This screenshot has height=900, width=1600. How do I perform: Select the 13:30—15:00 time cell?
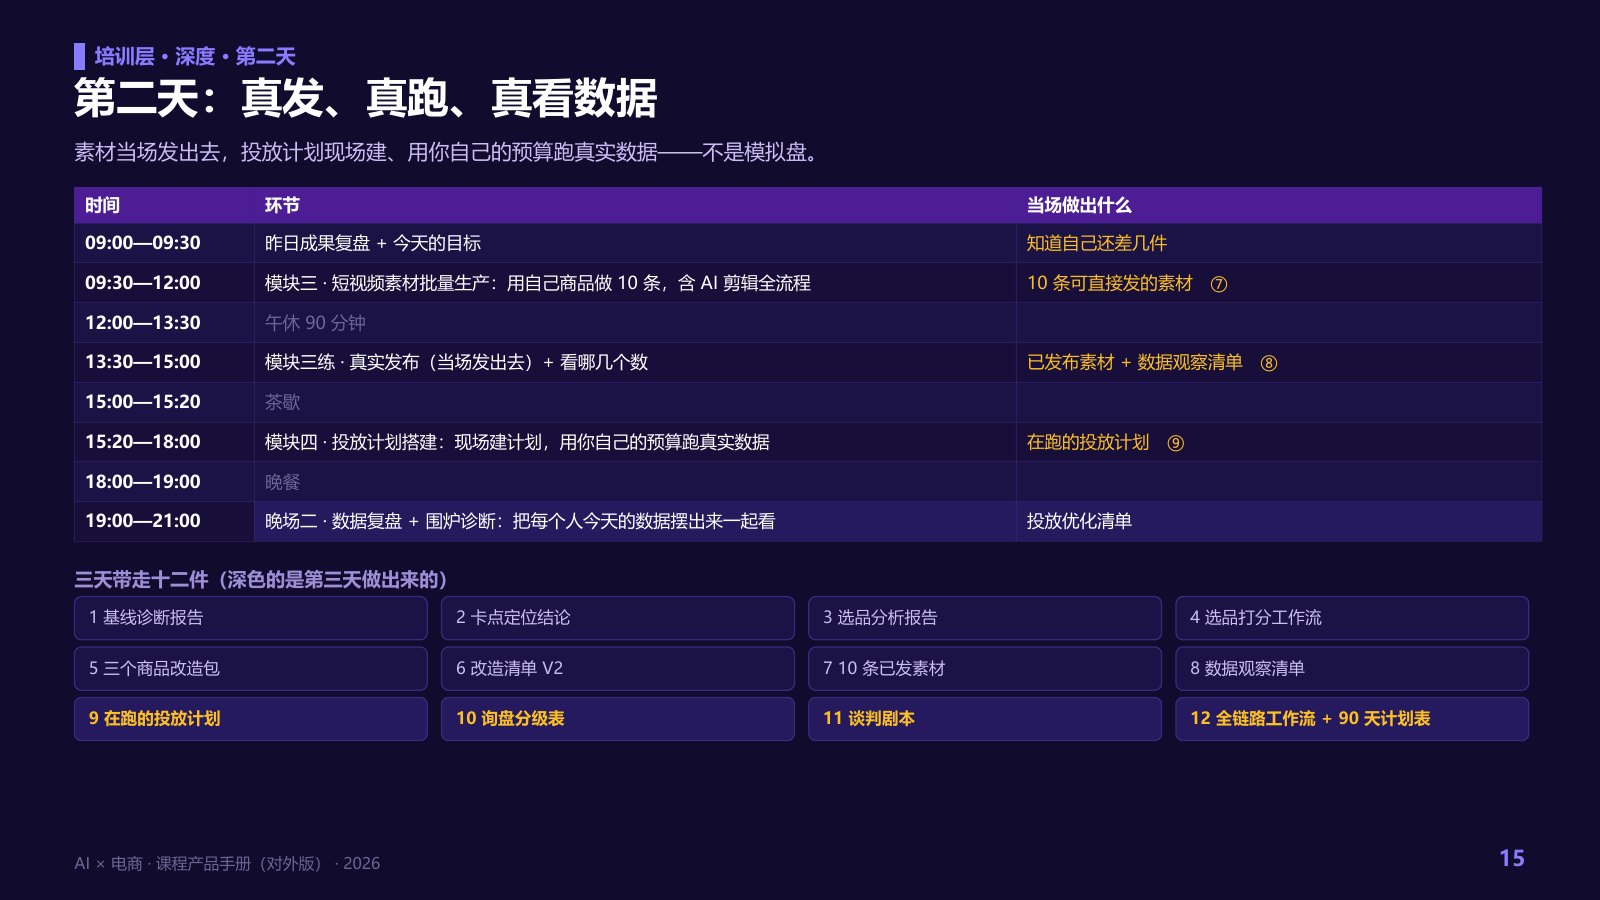164,362
